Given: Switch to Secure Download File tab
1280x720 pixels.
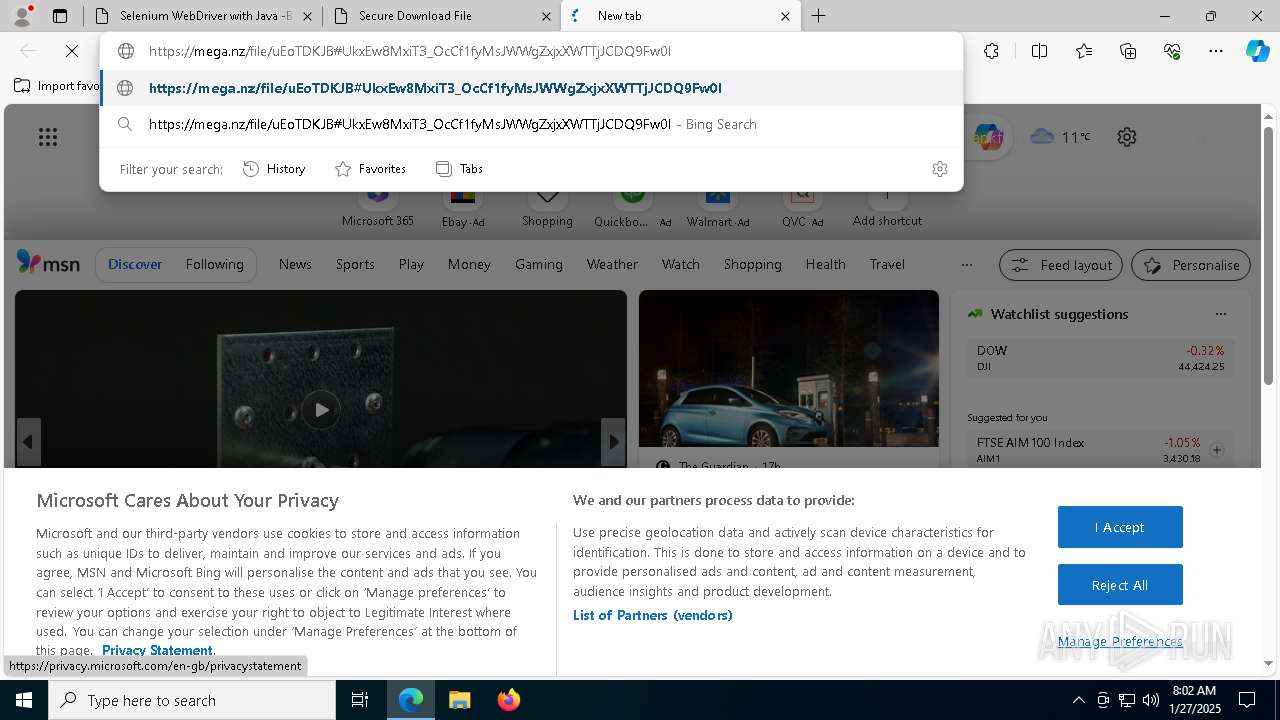Looking at the screenshot, I should click(442, 16).
